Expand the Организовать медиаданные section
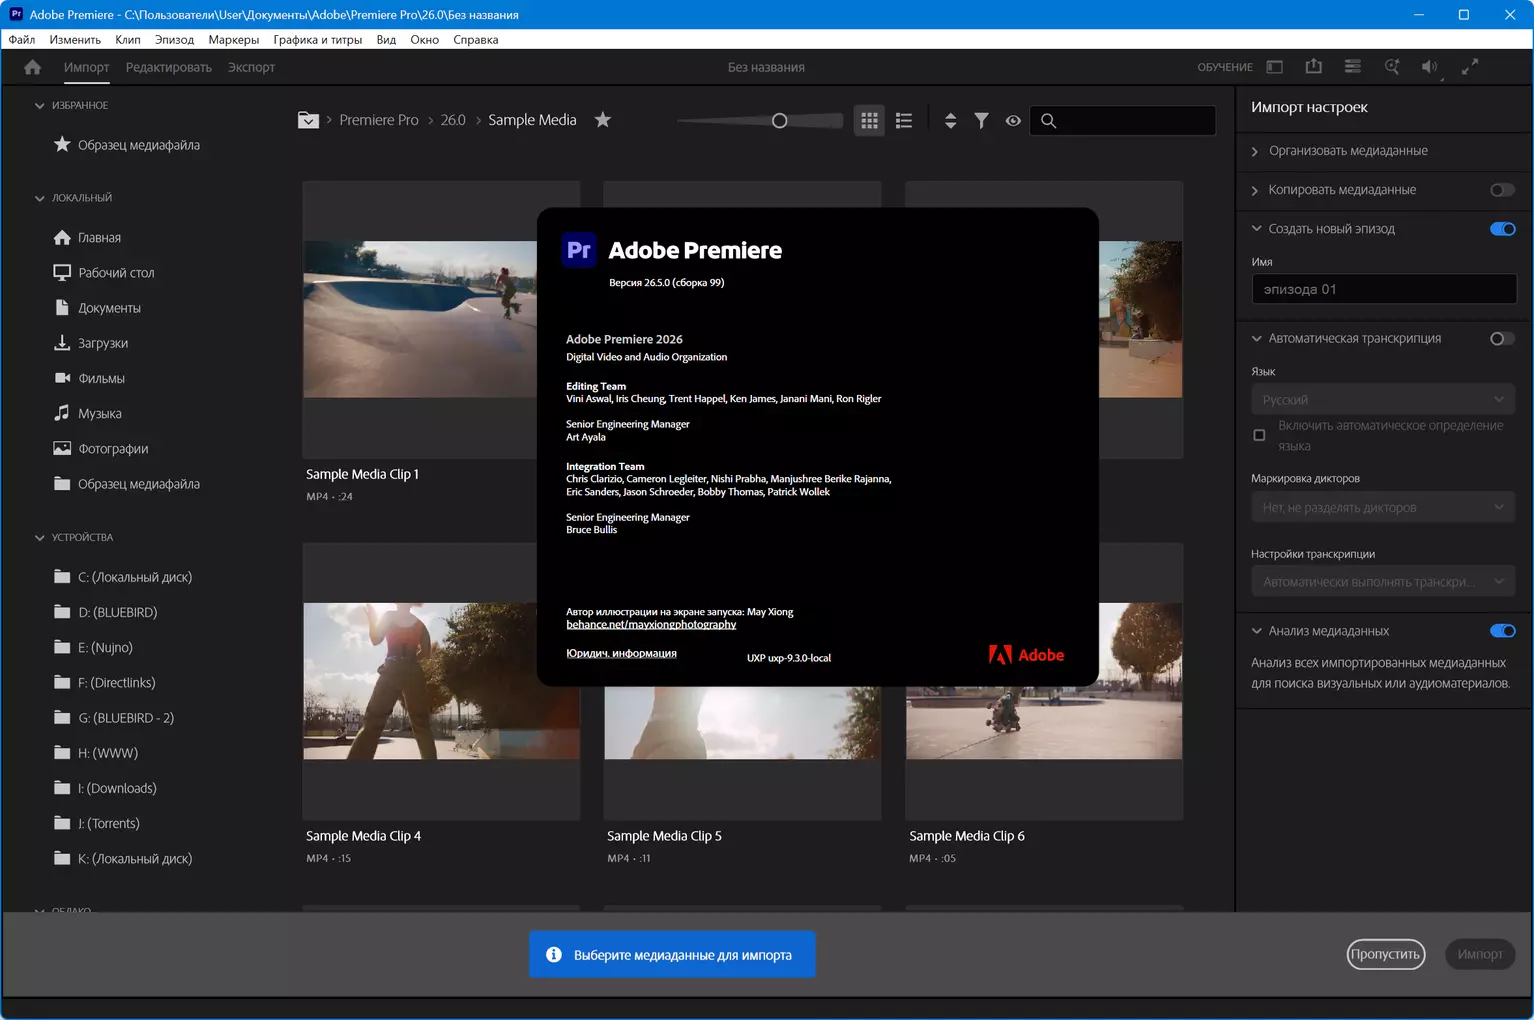This screenshot has width=1534, height=1020. [x=1256, y=151]
